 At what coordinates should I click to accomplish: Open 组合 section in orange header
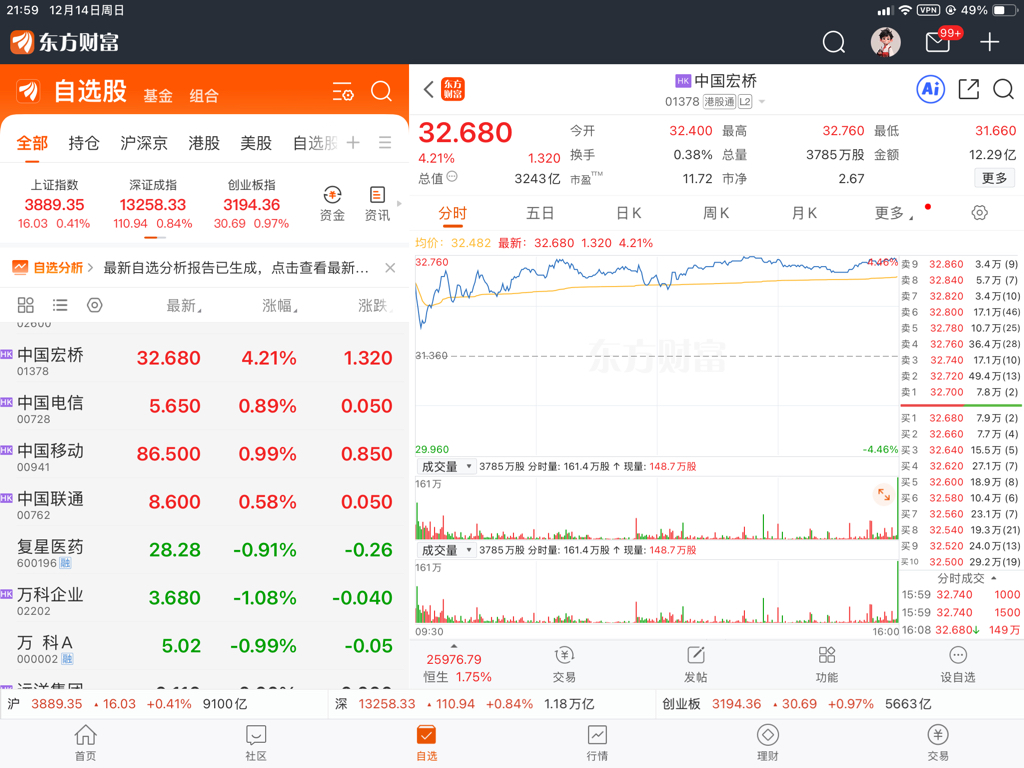pyautogui.click(x=204, y=96)
